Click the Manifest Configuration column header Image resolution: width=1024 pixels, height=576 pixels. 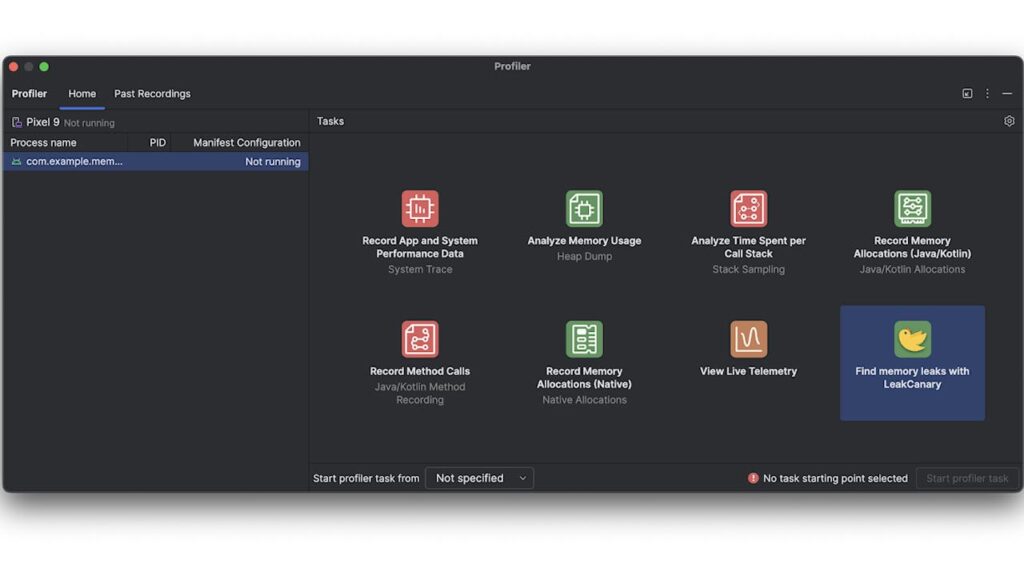pyautogui.click(x=246, y=143)
